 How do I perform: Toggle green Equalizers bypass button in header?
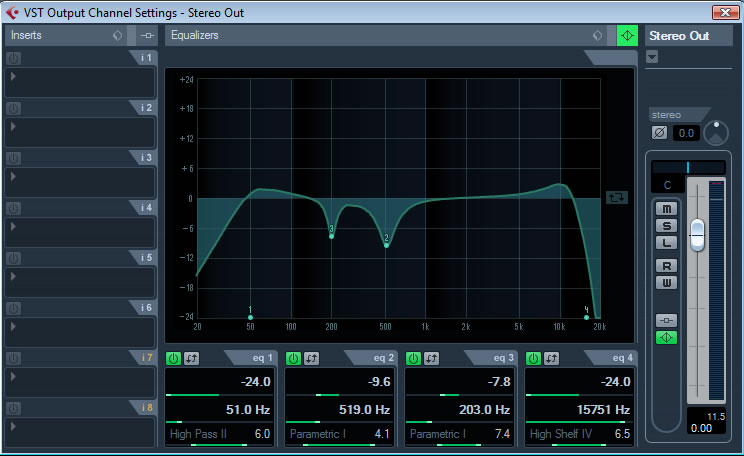(x=627, y=36)
